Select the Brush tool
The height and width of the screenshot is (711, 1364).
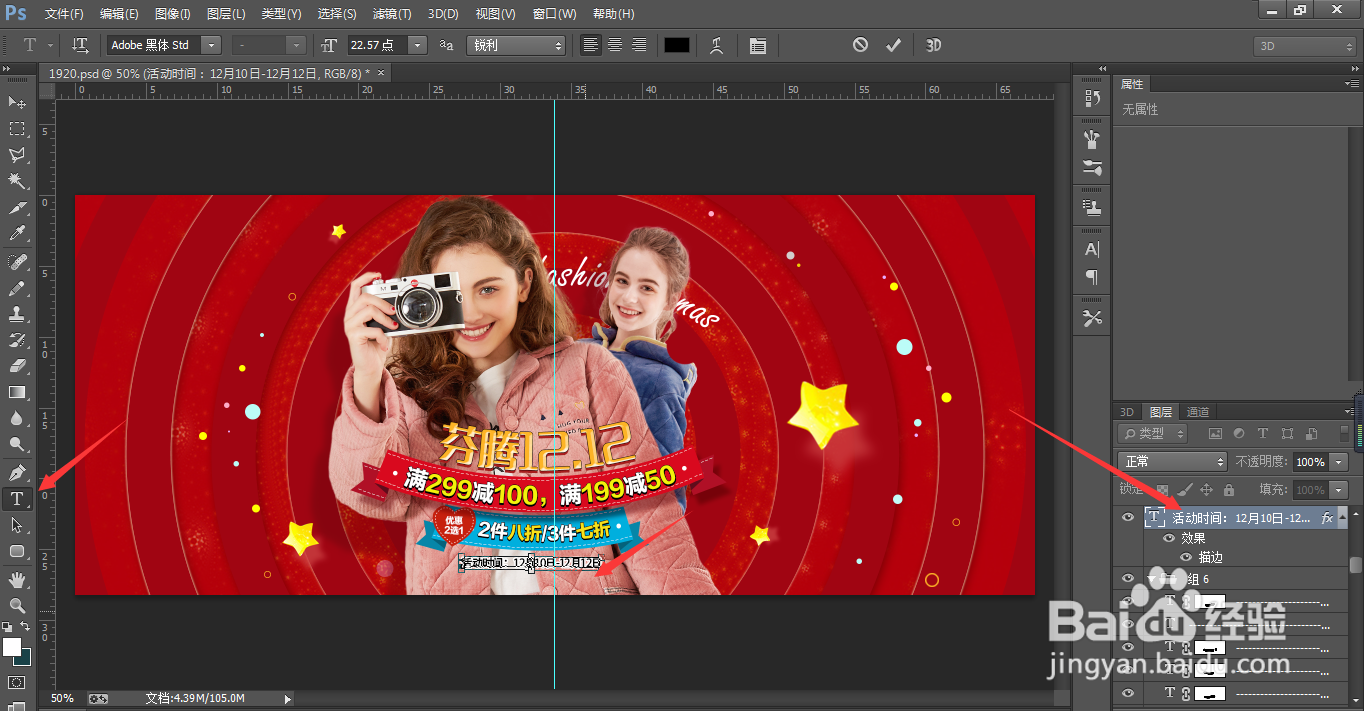17,288
